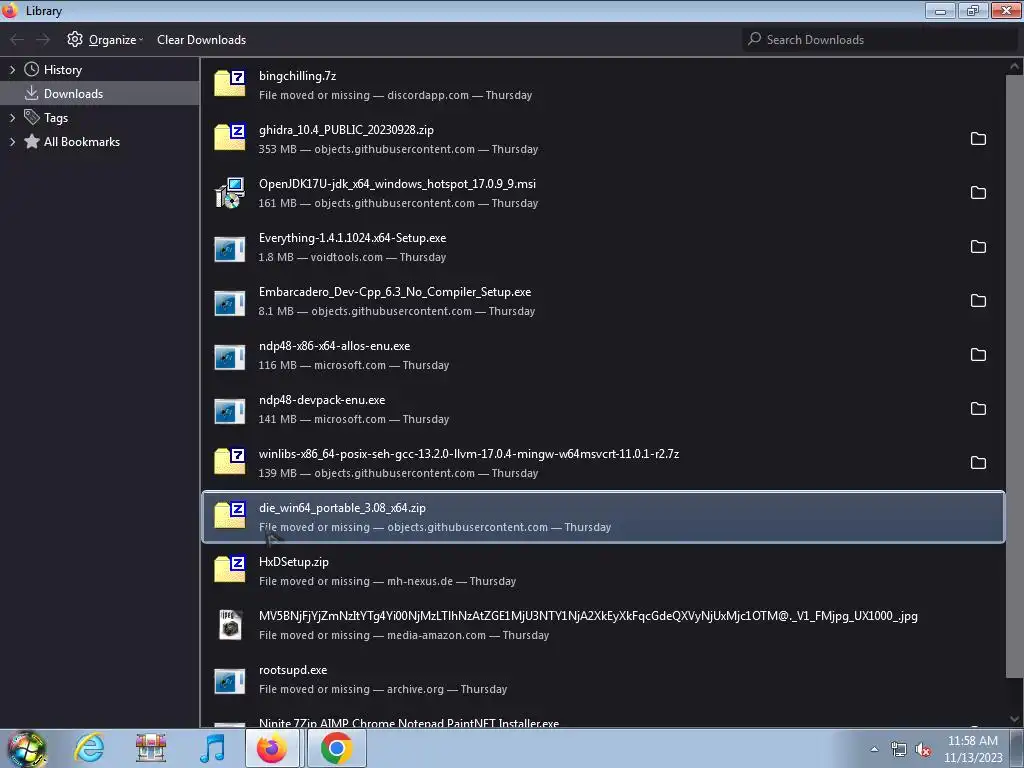Select the bingchilling.7z download entry
The width and height of the screenshot is (1024, 768).
[x=603, y=84]
